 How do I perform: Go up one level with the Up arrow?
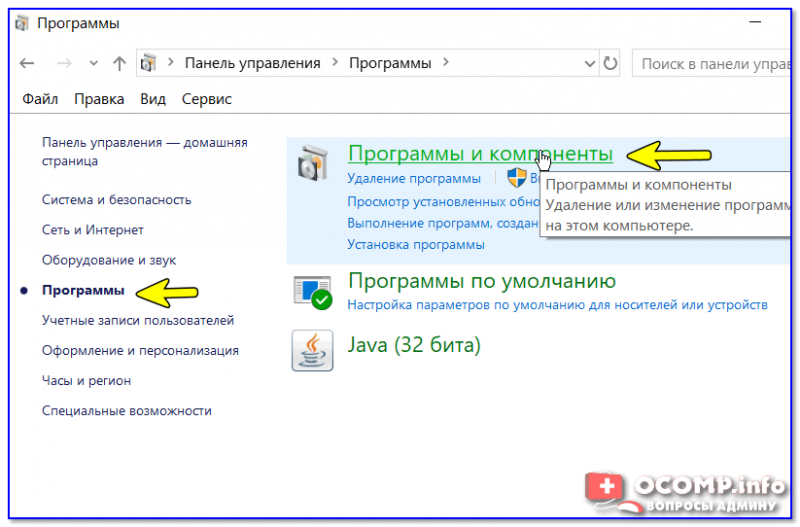[x=119, y=63]
